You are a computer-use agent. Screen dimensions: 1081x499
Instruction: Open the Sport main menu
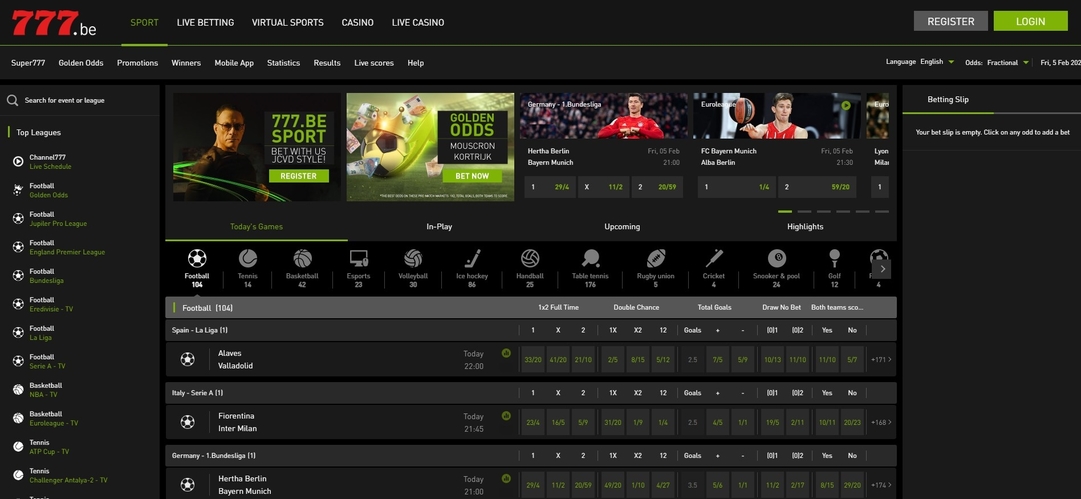click(144, 22)
